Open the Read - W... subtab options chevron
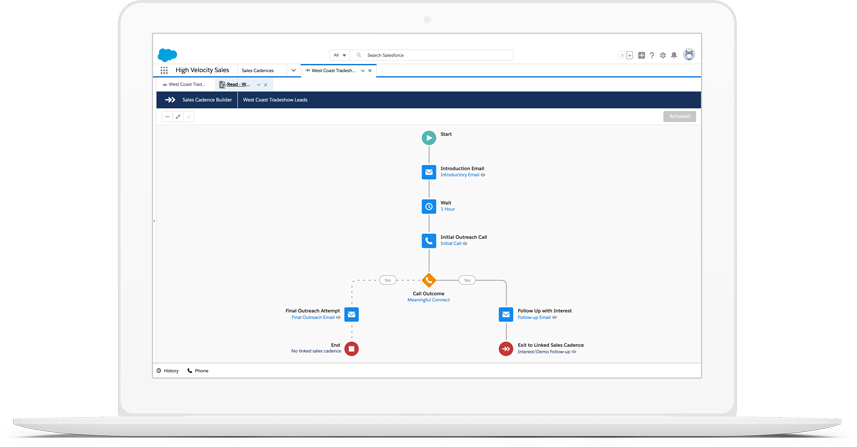Viewport: 857px width, 447px height. click(259, 85)
